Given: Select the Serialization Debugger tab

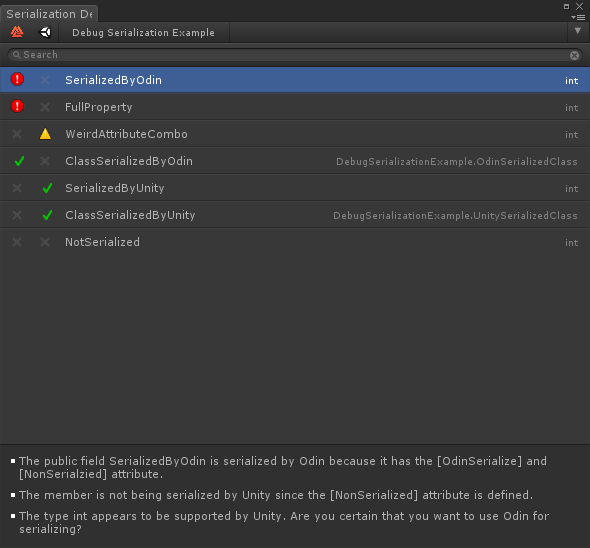Looking at the screenshot, I should point(49,14).
